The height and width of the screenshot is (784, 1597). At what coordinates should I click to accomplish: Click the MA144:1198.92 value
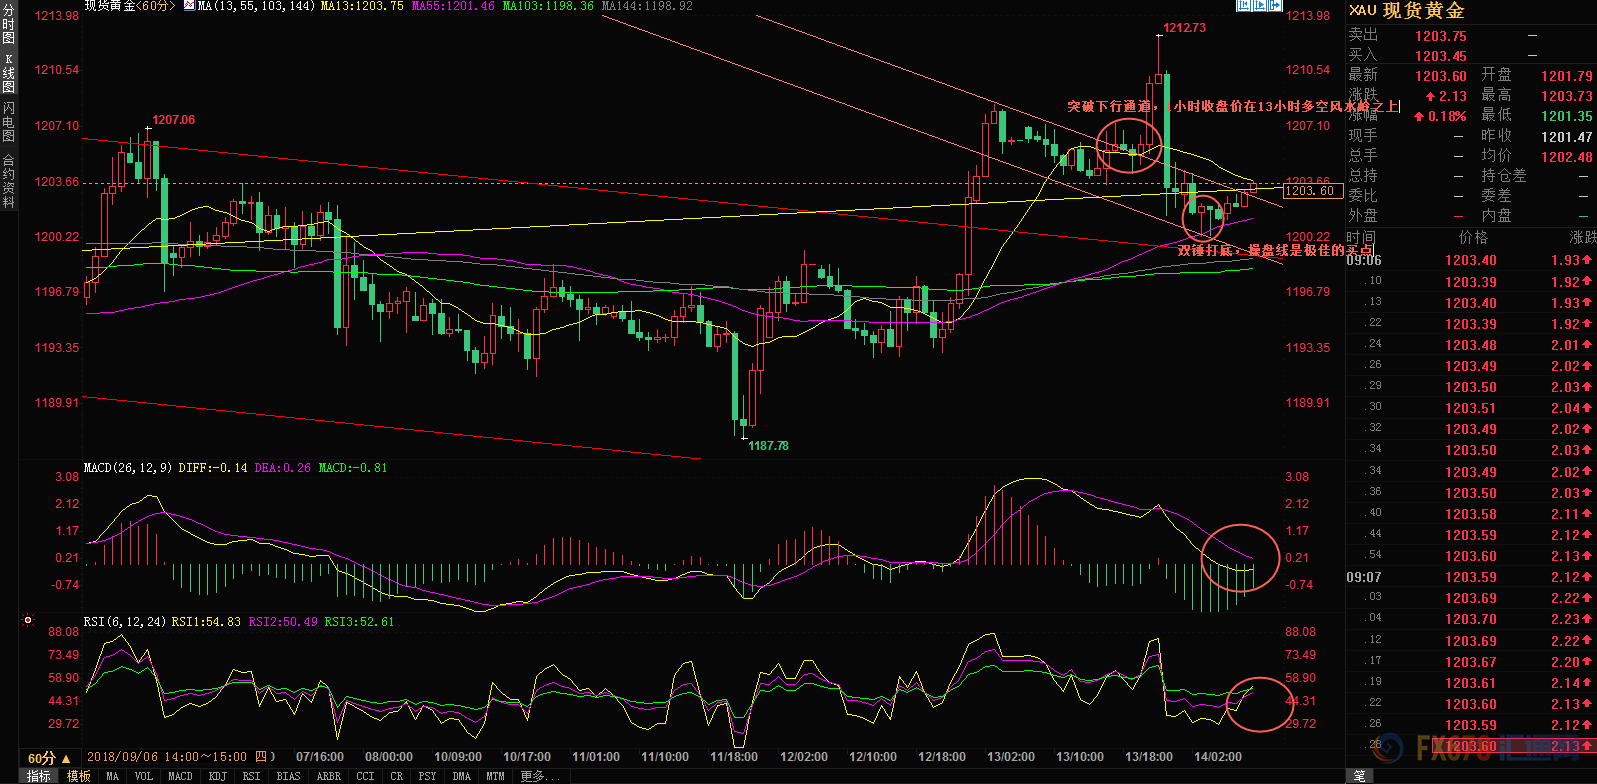click(x=646, y=6)
